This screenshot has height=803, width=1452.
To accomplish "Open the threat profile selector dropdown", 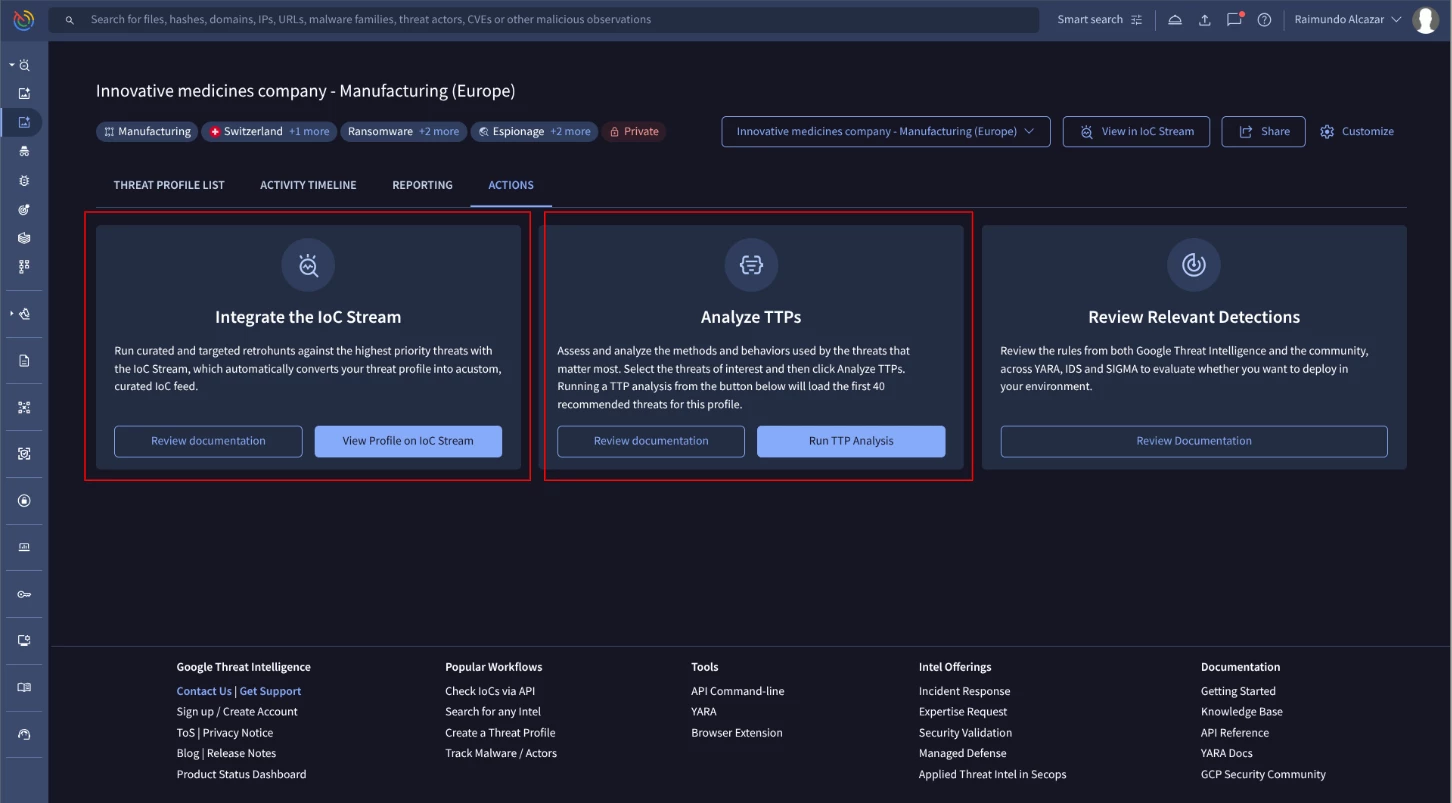I will [x=886, y=131].
